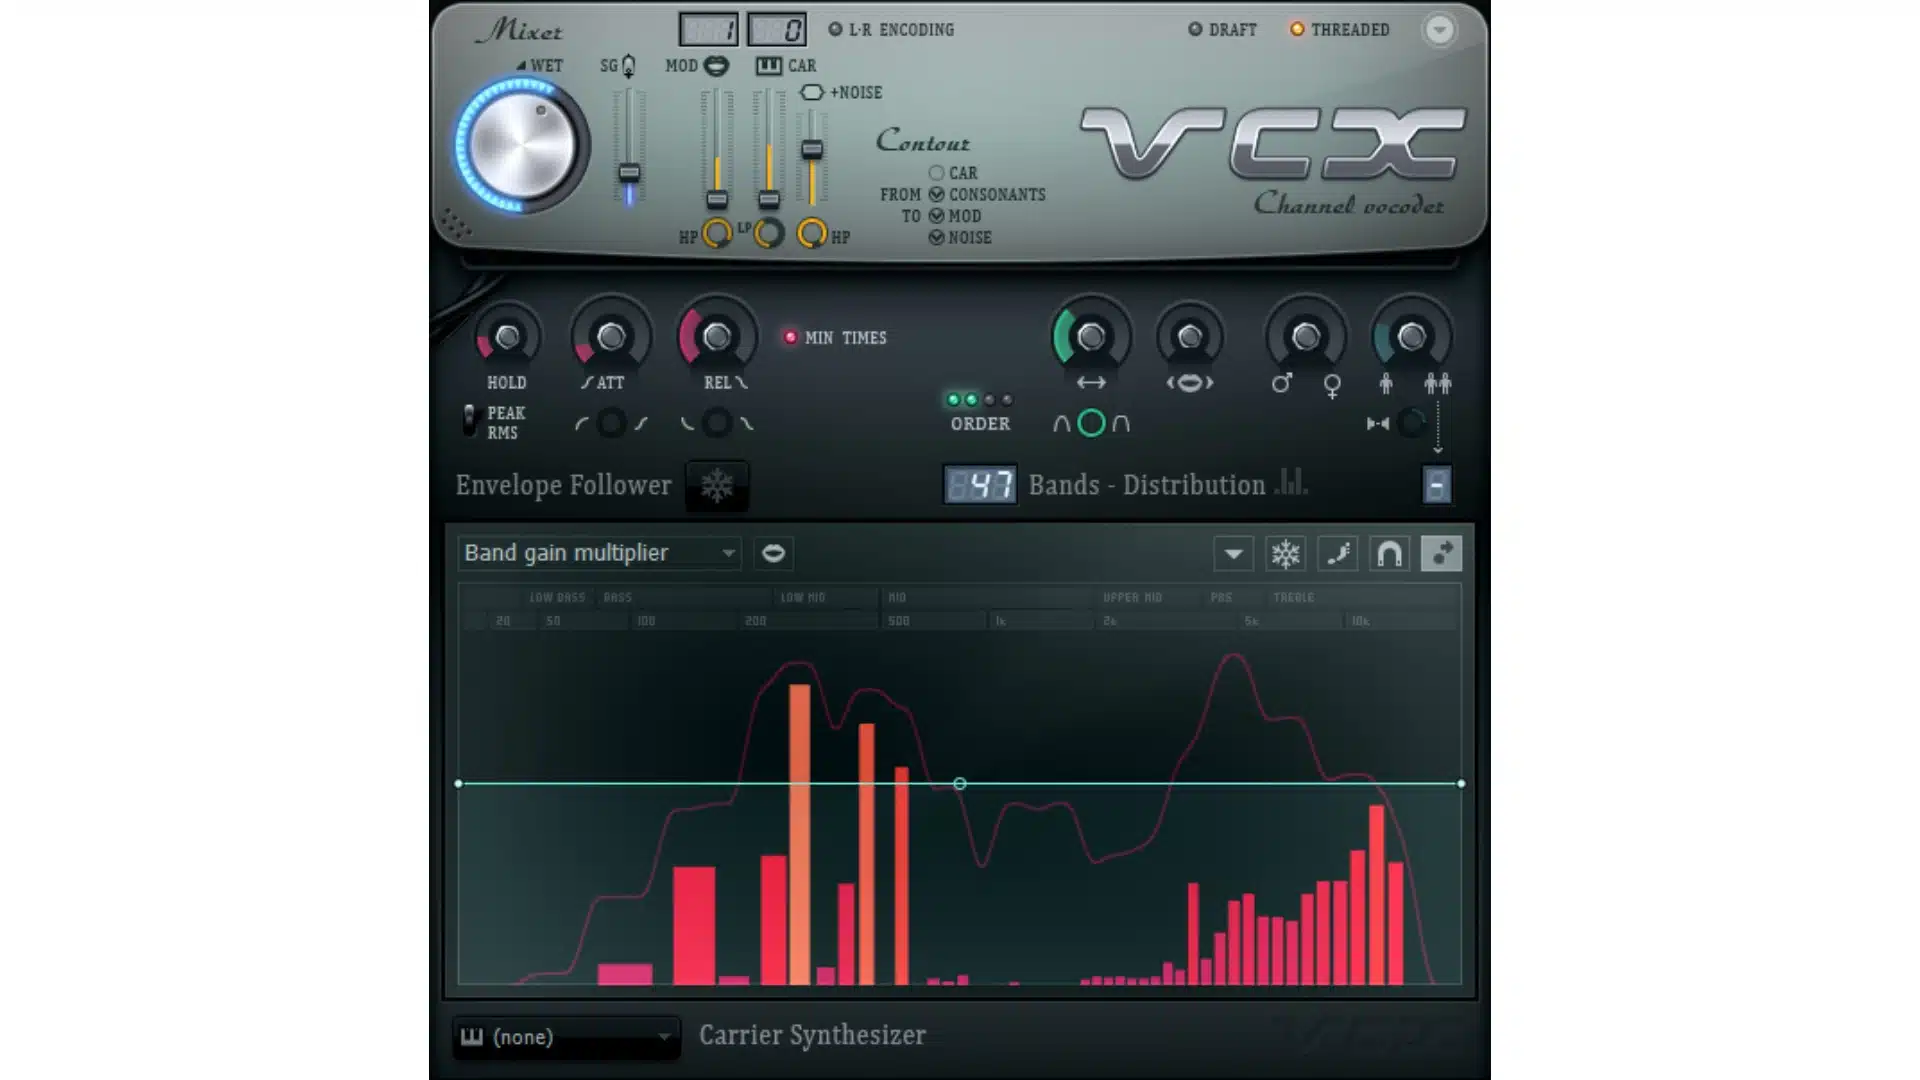This screenshot has height=1080, width=1920.
Task: Click the two-person unison icon
Action: point(1437,383)
